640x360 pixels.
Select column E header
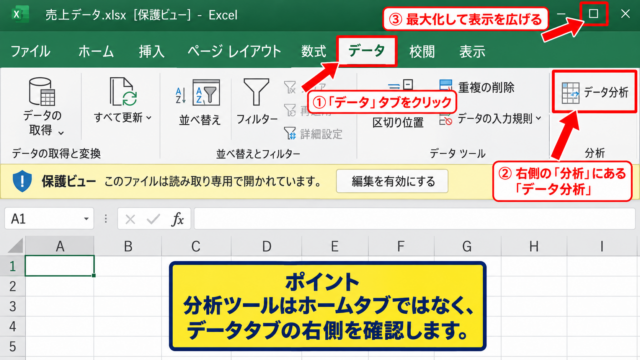click(x=334, y=247)
